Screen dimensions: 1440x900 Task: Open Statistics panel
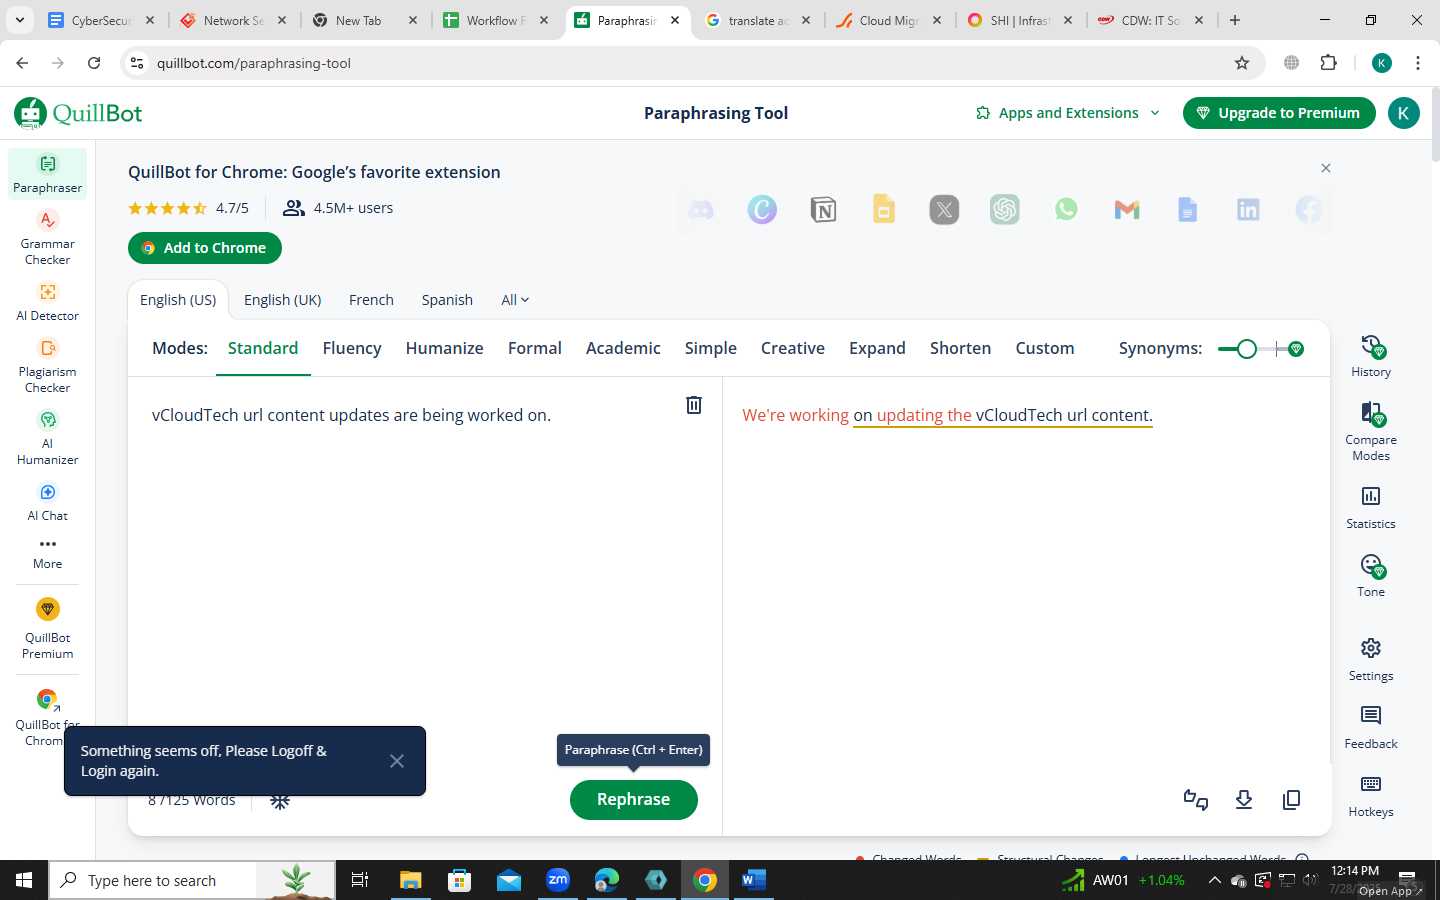tap(1371, 508)
